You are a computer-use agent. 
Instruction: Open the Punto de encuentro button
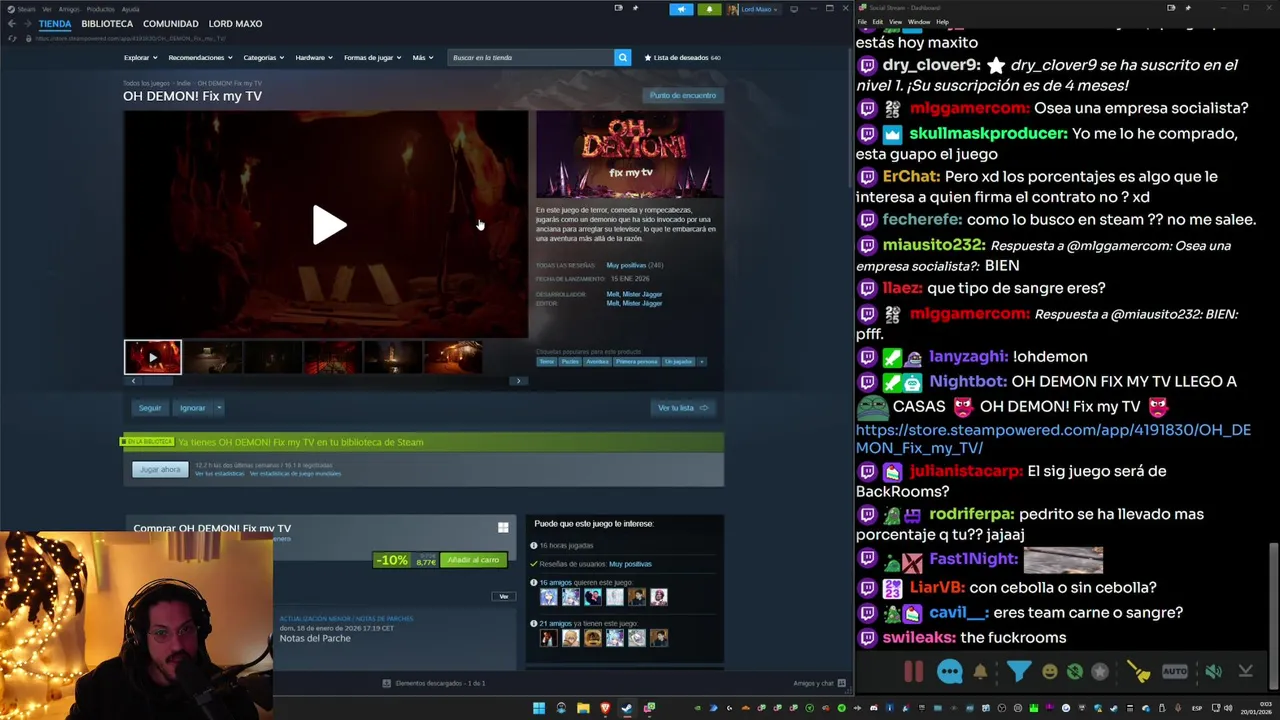pyautogui.click(x=683, y=95)
